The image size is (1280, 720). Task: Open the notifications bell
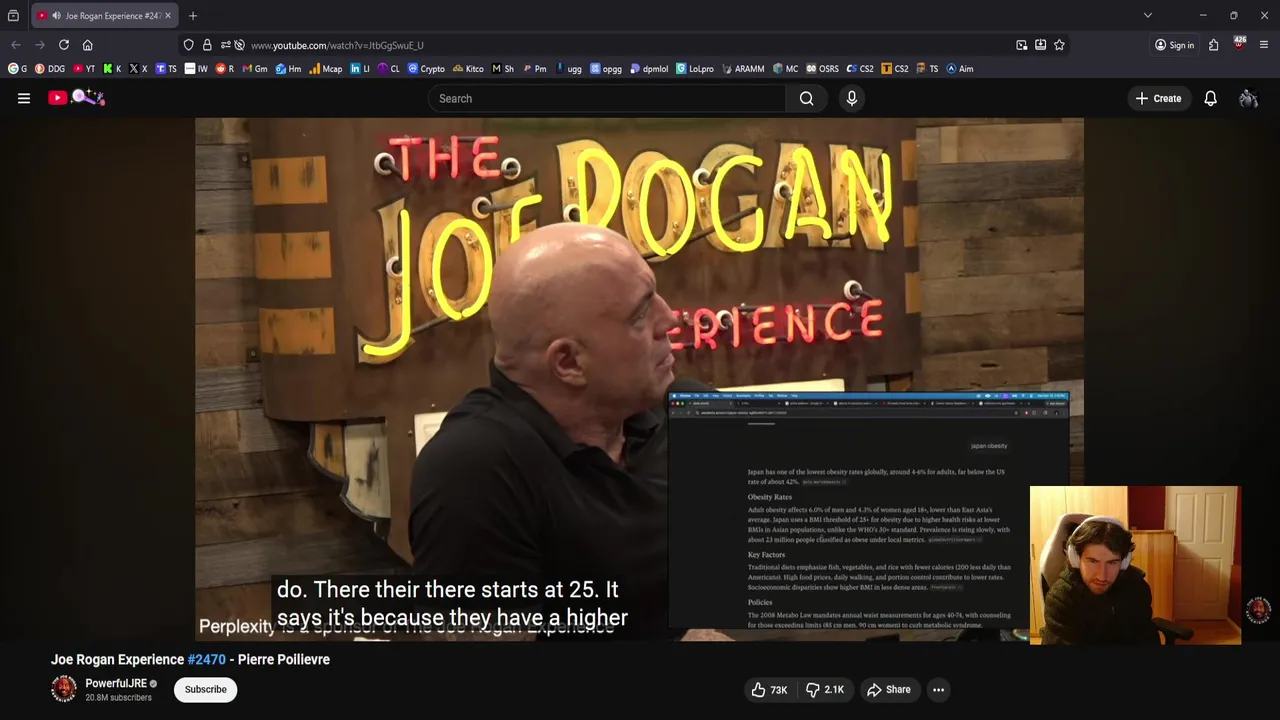(1211, 98)
